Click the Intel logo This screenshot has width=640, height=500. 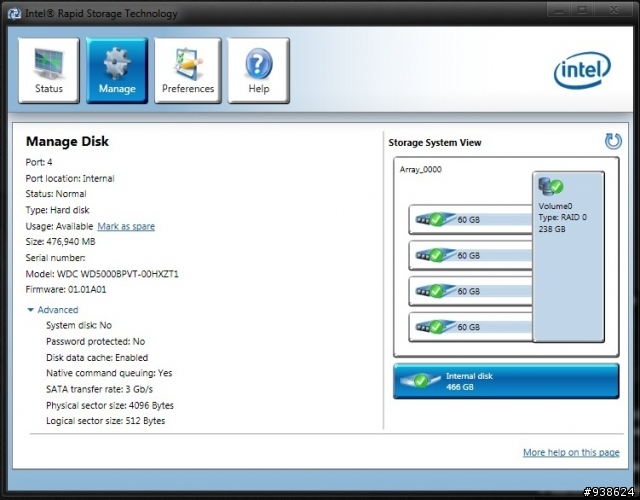(x=582, y=70)
